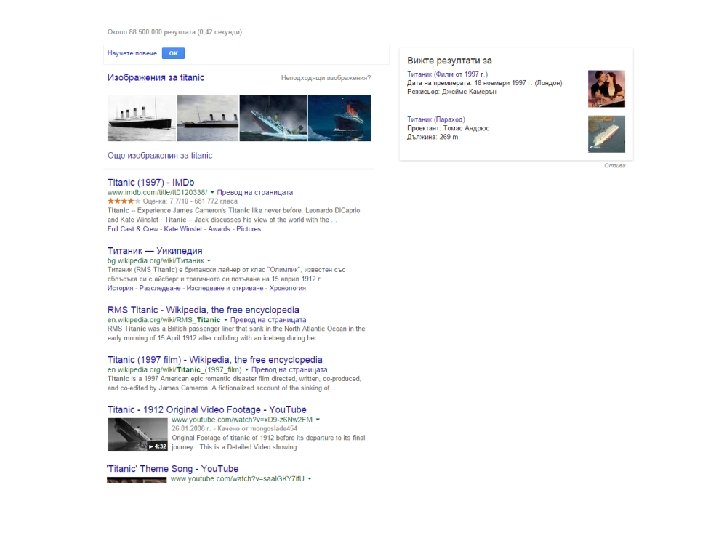Click the Titanic movie poster thumbnail

[x=606, y=89]
